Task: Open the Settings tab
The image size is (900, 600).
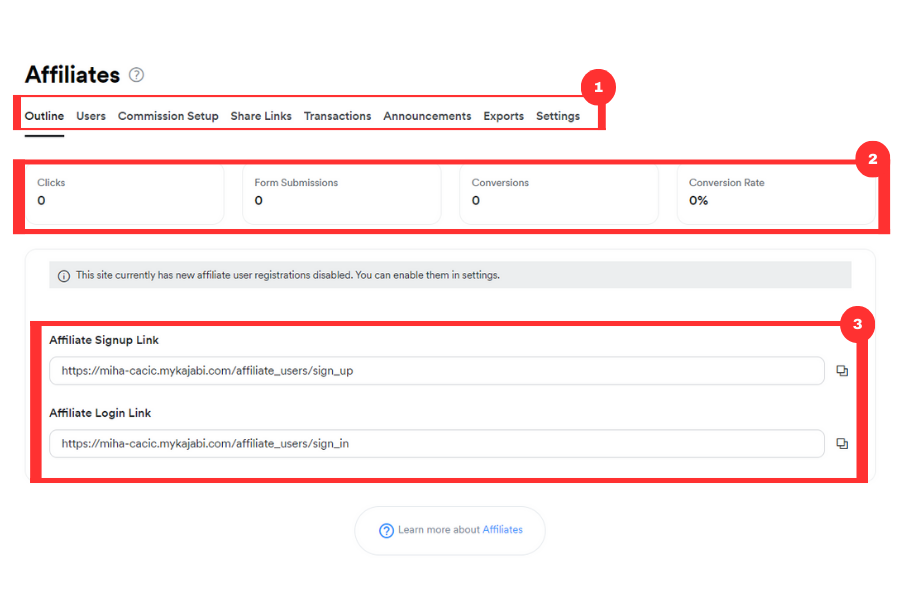Action: pos(558,116)
